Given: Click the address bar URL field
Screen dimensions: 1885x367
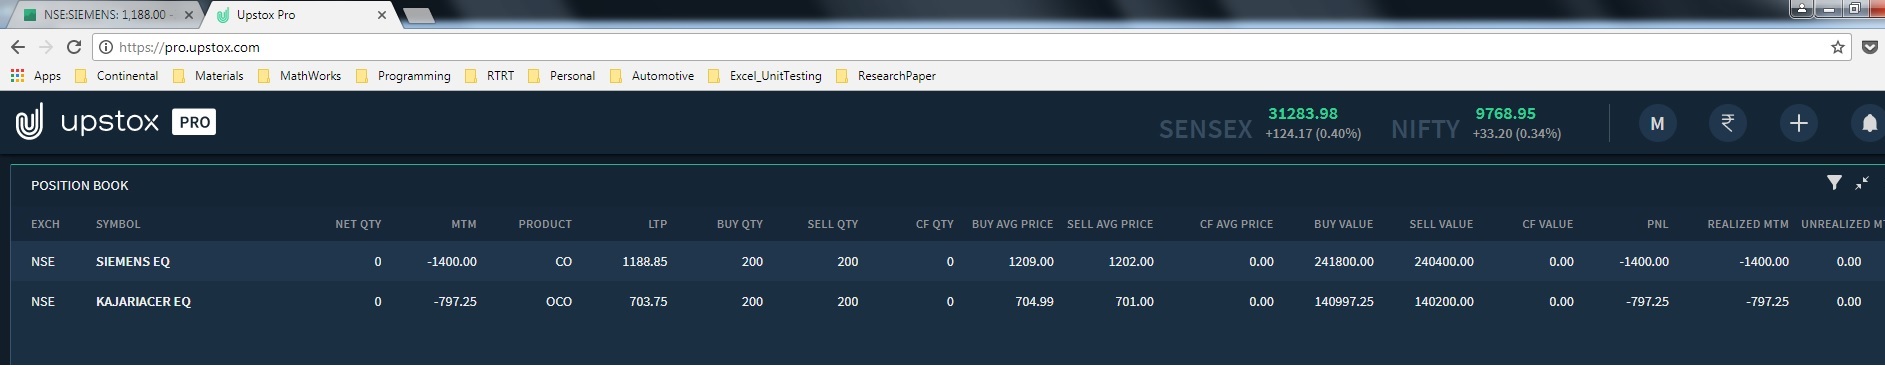Looking at the screenshot, I should tap(960, 47).
